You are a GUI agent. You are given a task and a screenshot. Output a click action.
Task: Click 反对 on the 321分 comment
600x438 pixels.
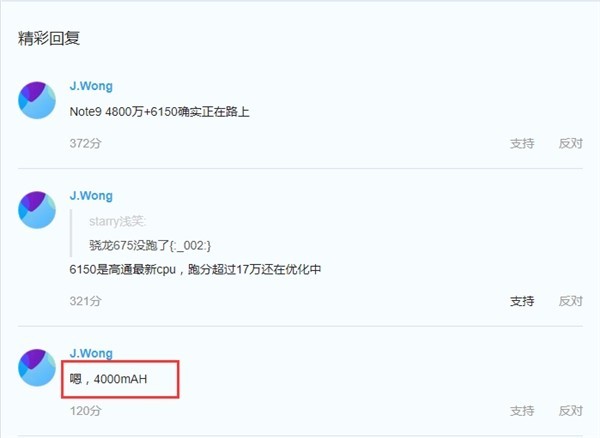tap(571, 301)
